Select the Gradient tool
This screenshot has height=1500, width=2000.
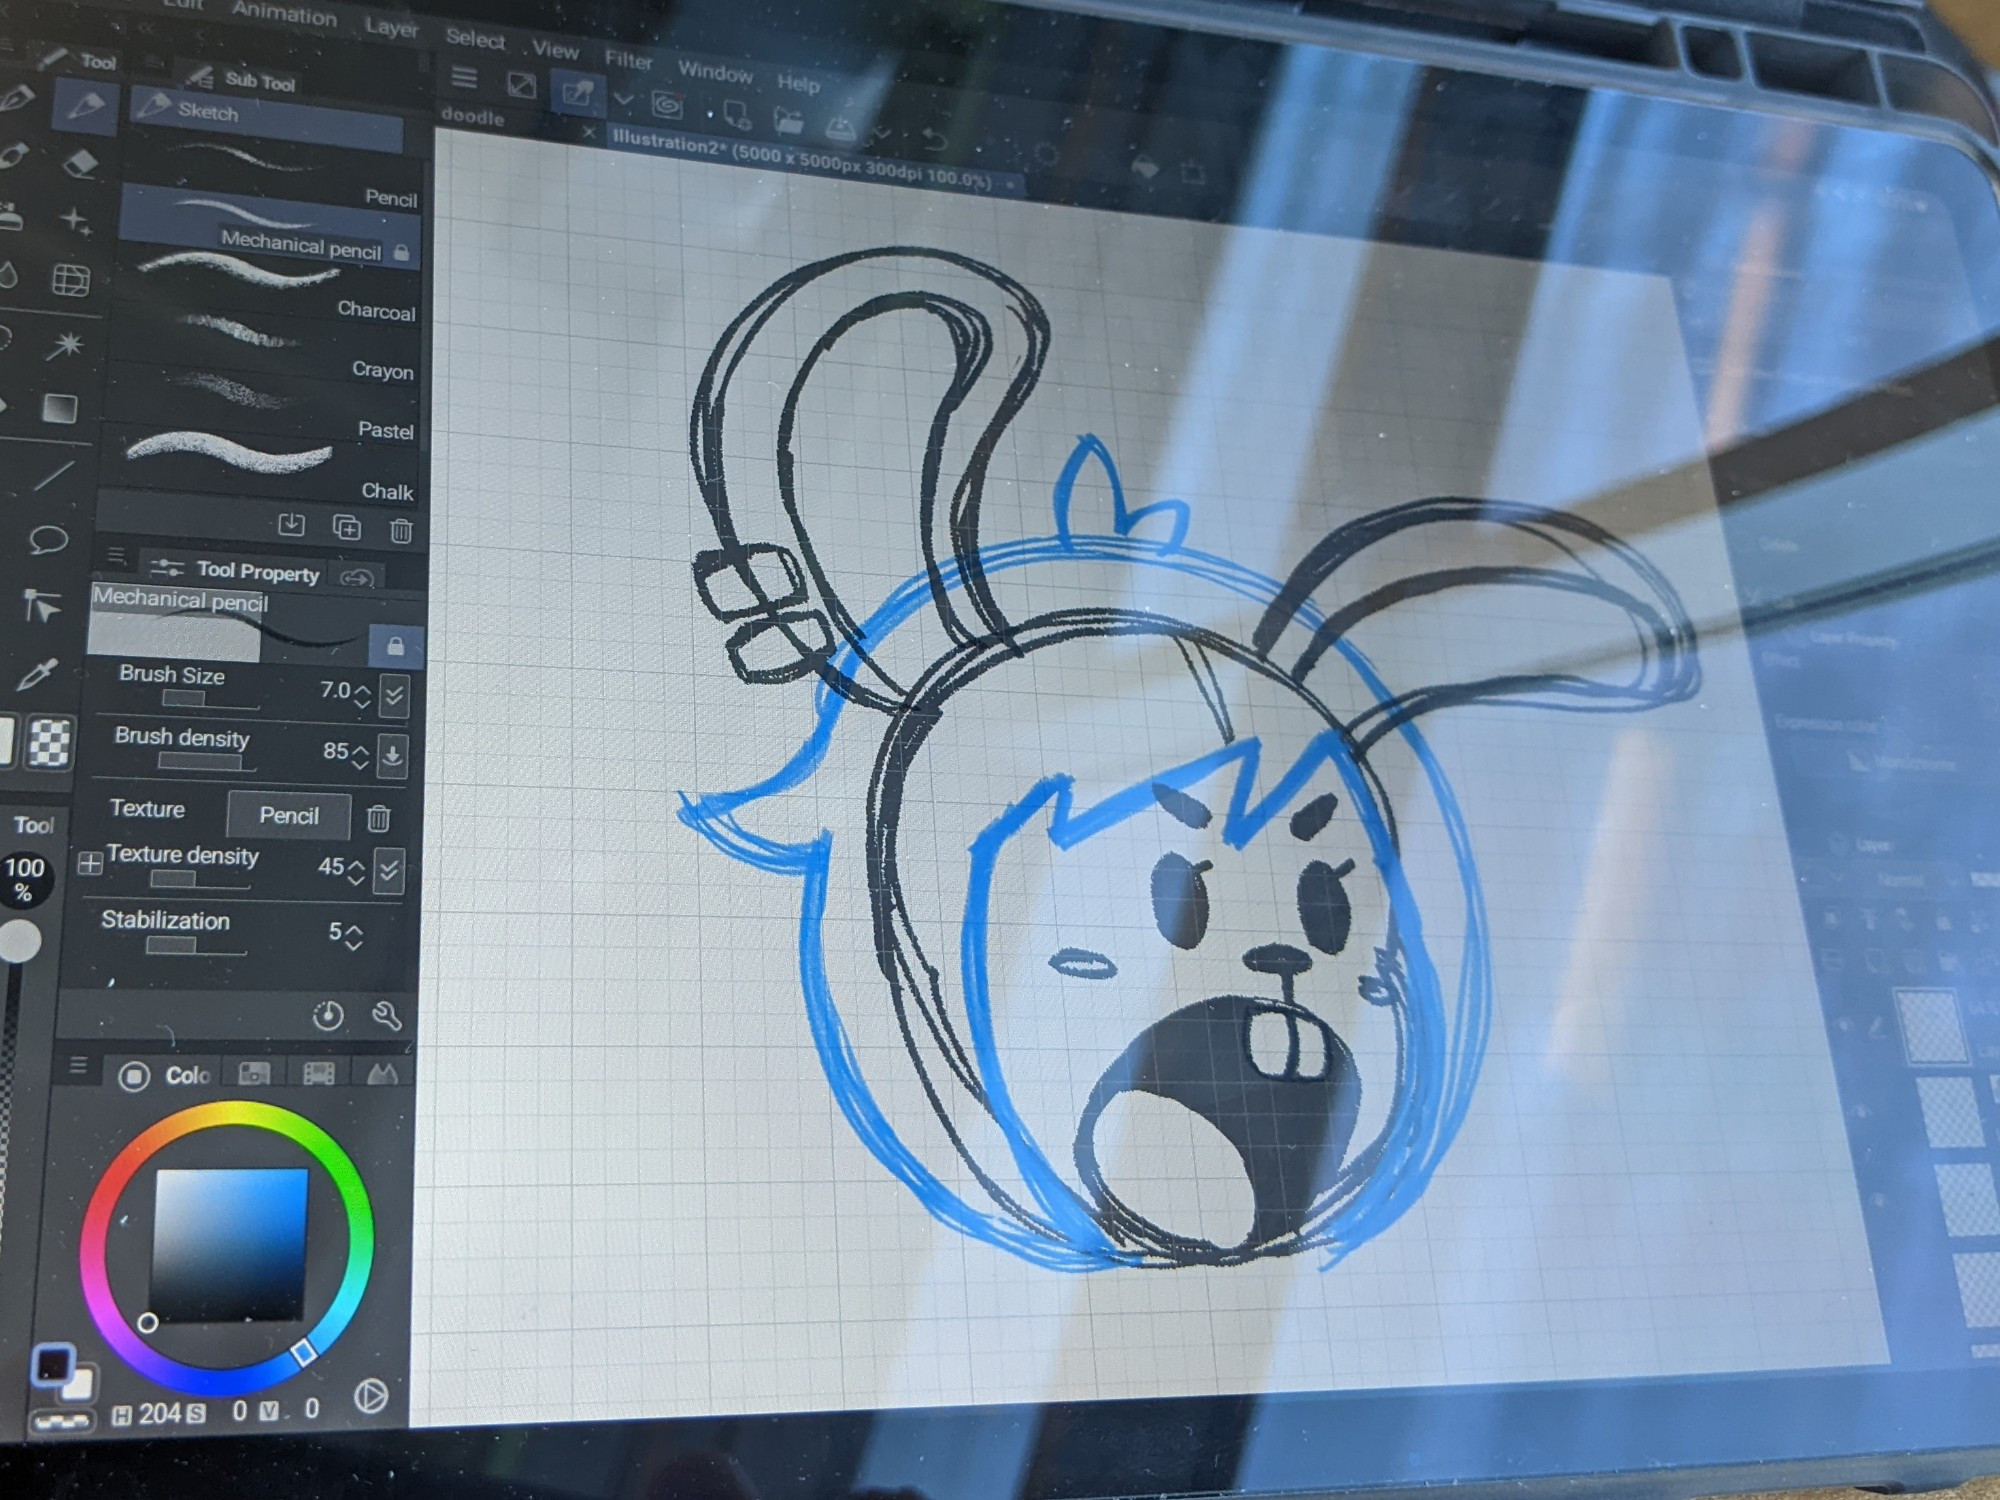pos(60,408)
